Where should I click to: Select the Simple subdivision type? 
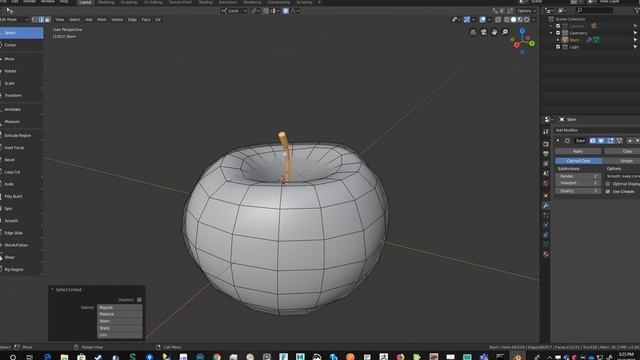point(621,161)
